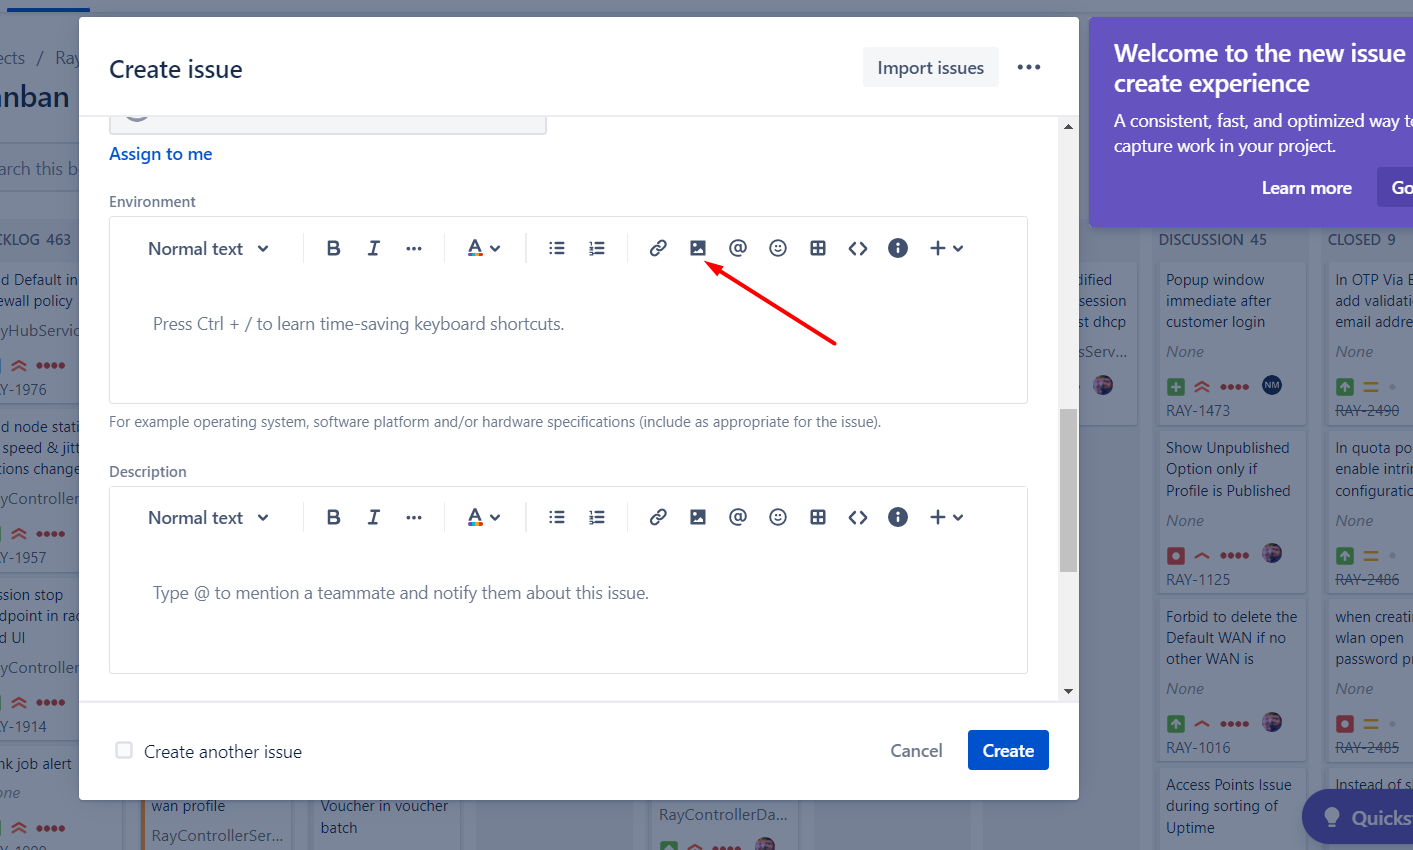
Task: Open more formatting options in Environment toolbar
Action: click(414, 248)
